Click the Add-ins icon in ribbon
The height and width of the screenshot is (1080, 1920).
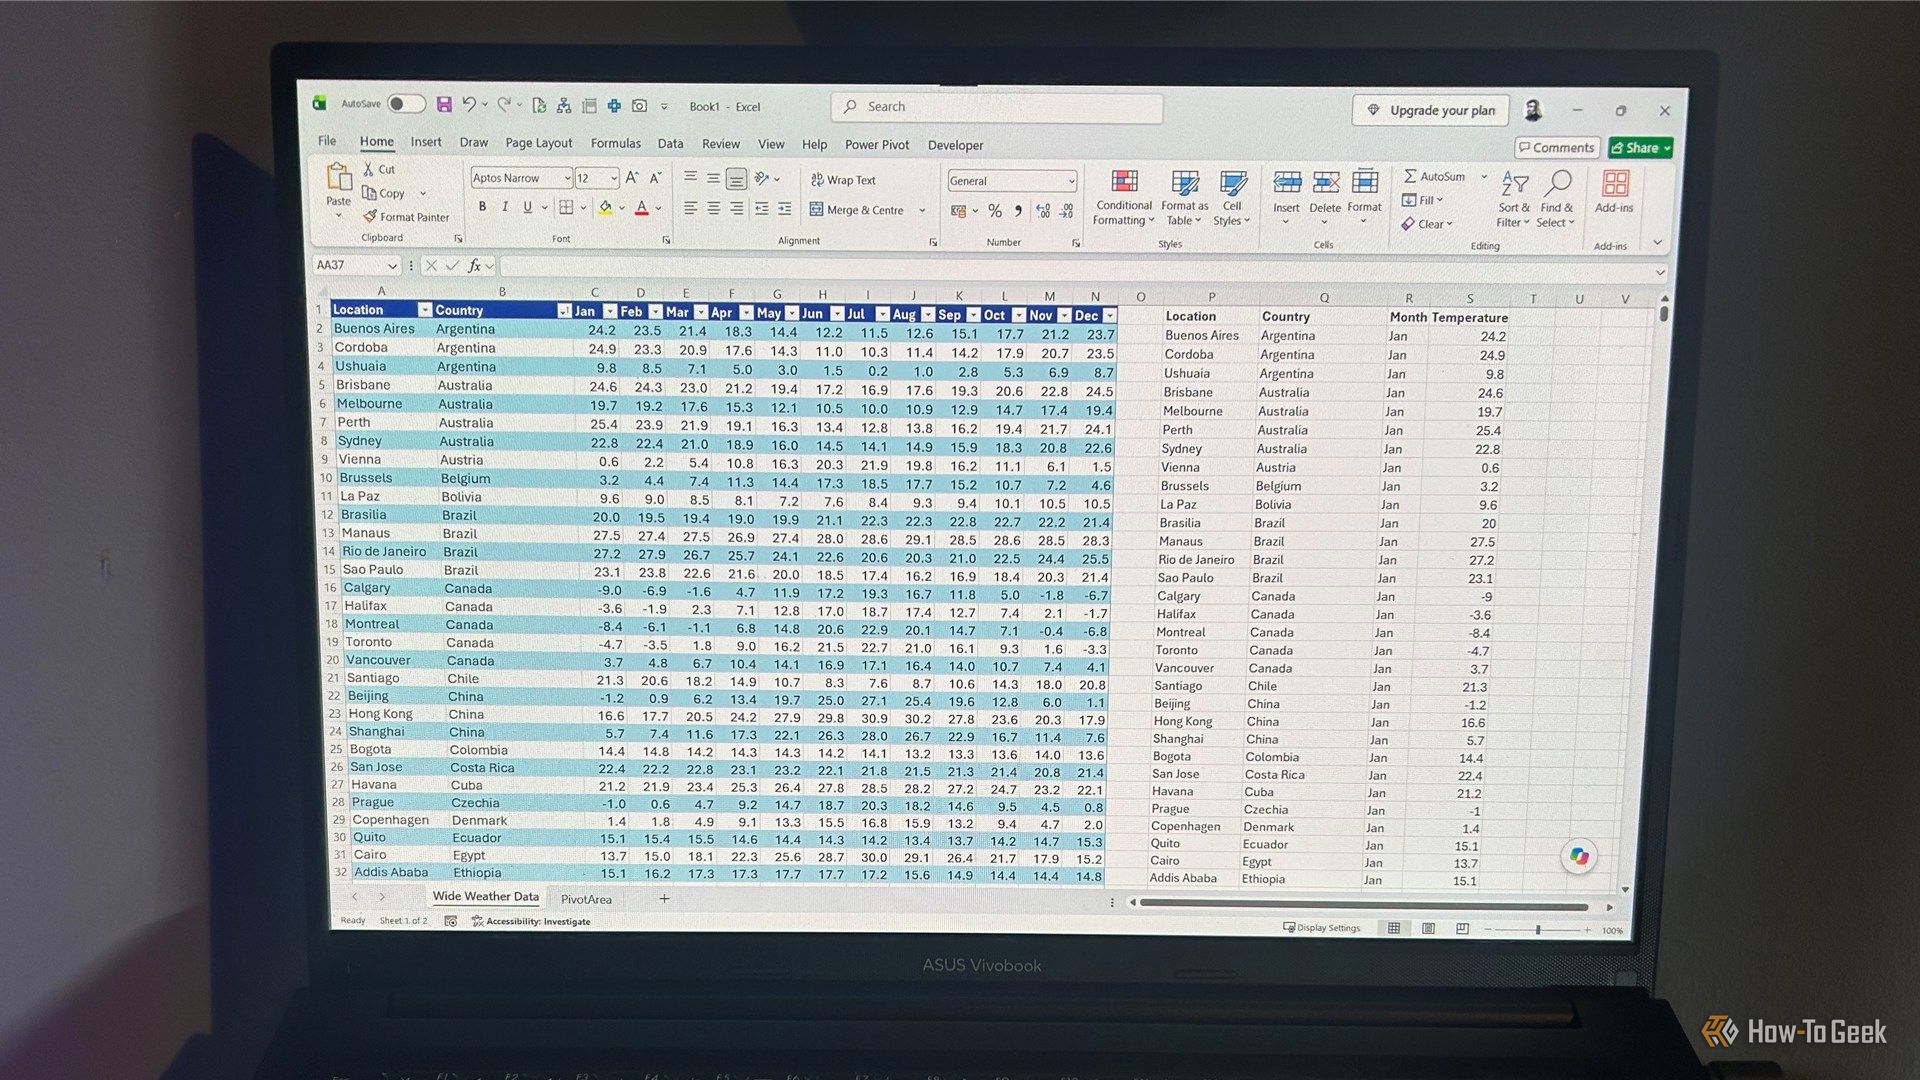(x=1614, y=192)
